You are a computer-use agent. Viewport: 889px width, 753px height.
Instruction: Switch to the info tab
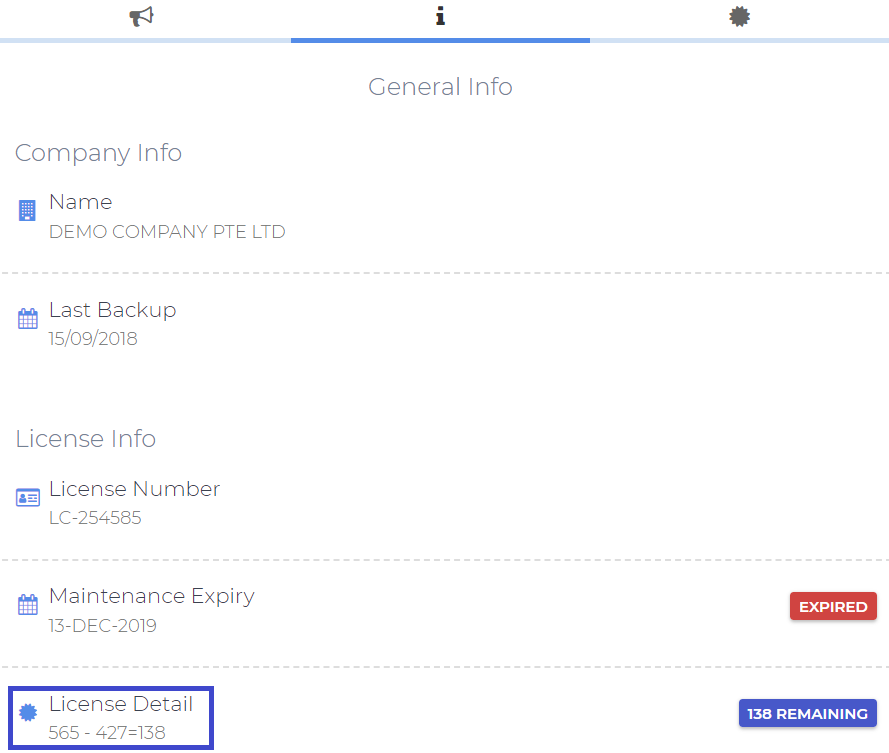[x=440, y=17]
